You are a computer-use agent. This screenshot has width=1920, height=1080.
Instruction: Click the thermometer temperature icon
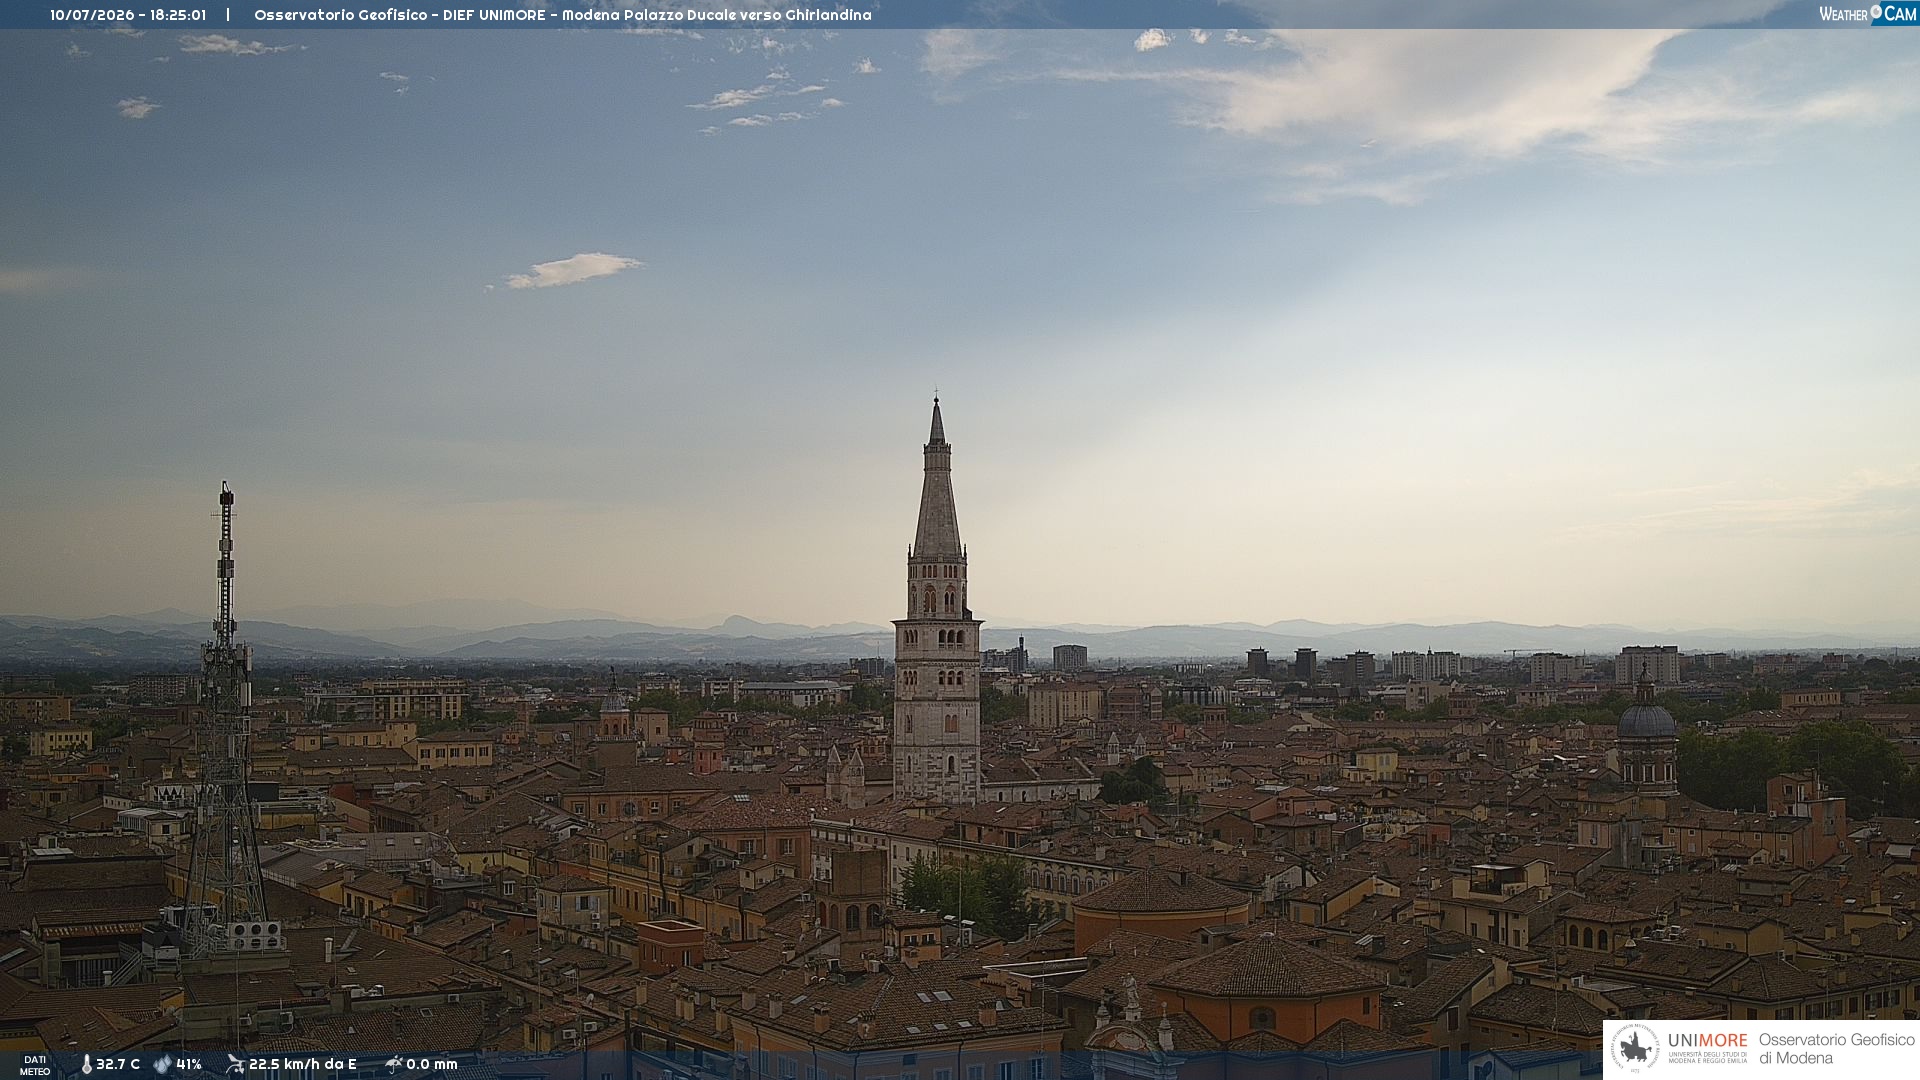point(86,1064)
